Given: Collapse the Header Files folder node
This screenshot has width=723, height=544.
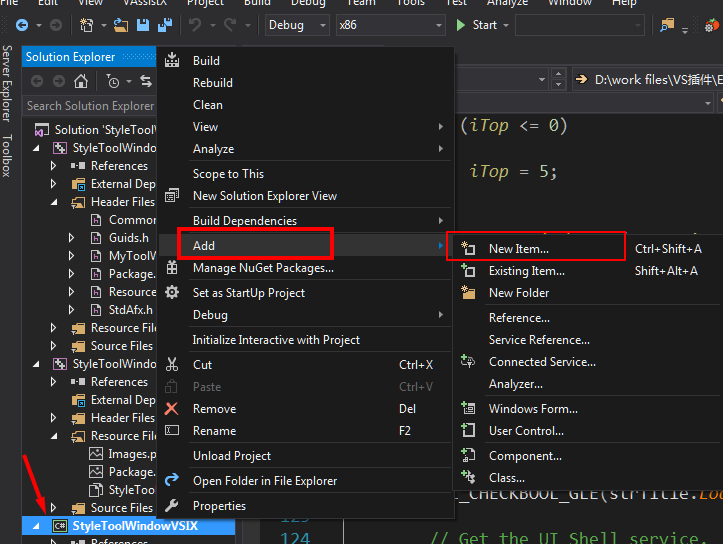Looking at the screenshot, I should (54, 202).
